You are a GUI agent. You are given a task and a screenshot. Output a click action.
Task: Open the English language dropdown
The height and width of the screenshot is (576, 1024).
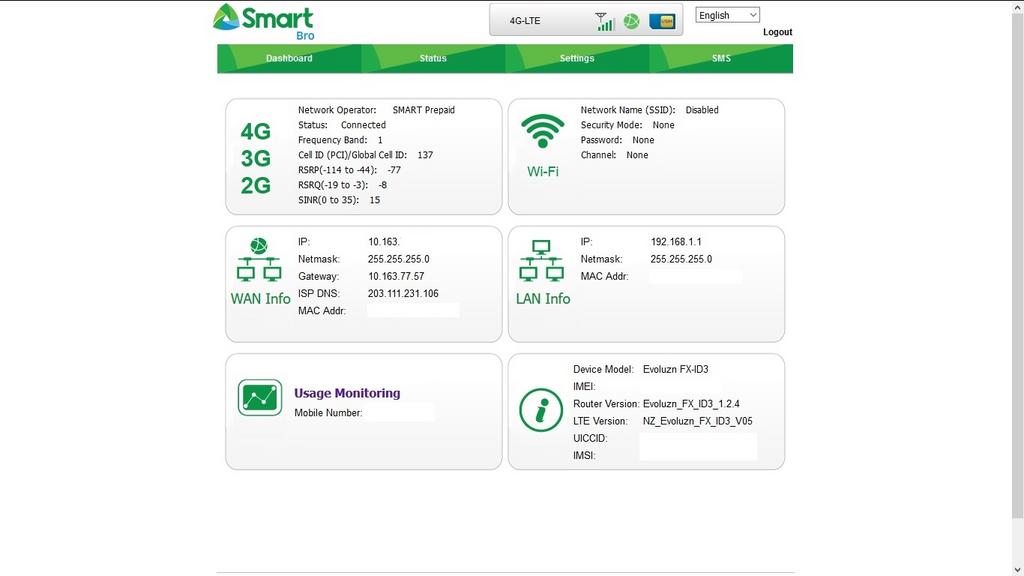[728, 15]
